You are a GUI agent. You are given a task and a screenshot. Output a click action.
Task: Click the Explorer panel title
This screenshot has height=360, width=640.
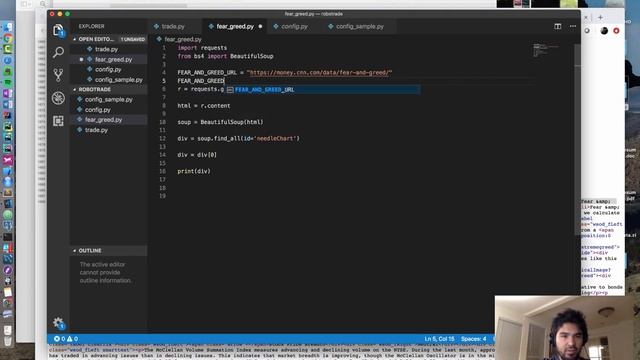pyautogui.click(x=91, y=26)
